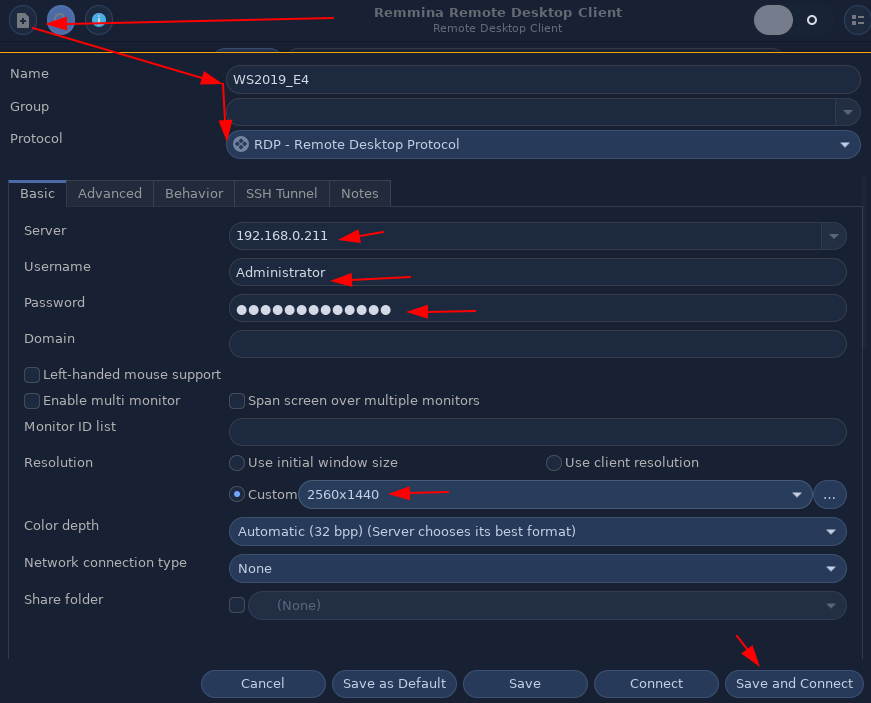Viewport: 871px width, 703px height.
Task: Click the new connection profile icon
Action: (x=23, y=21)
